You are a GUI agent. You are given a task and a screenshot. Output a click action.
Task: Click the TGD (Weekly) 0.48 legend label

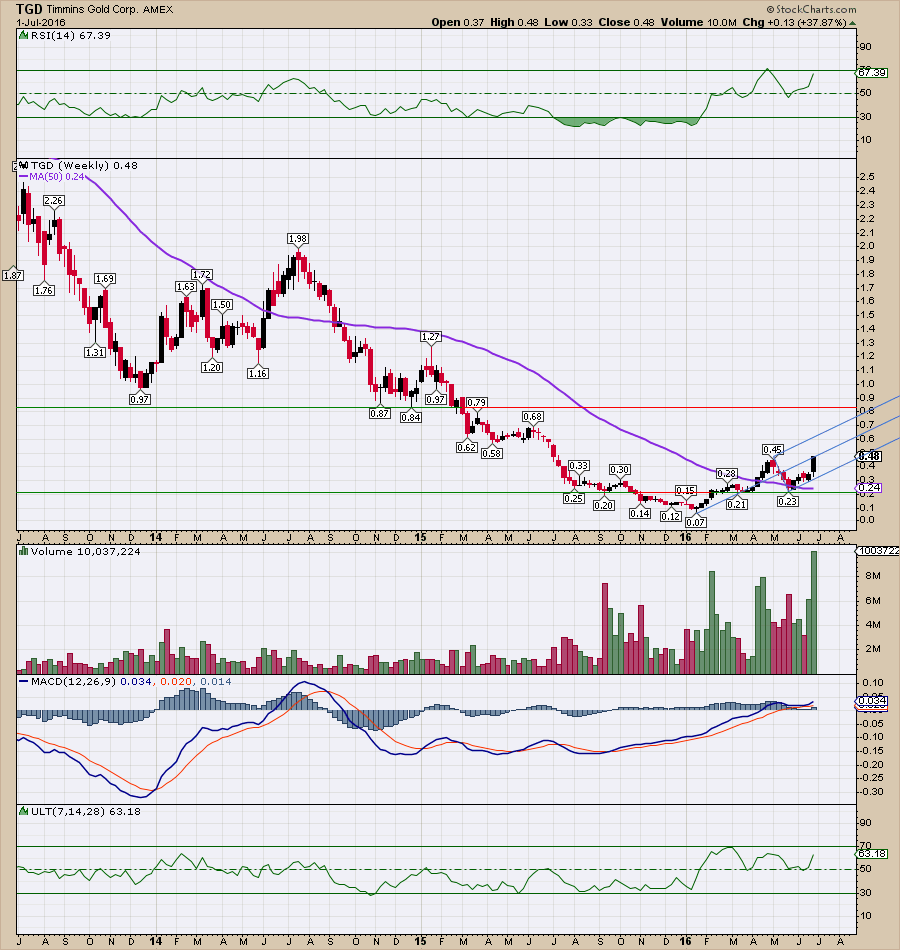click(84, 165)
